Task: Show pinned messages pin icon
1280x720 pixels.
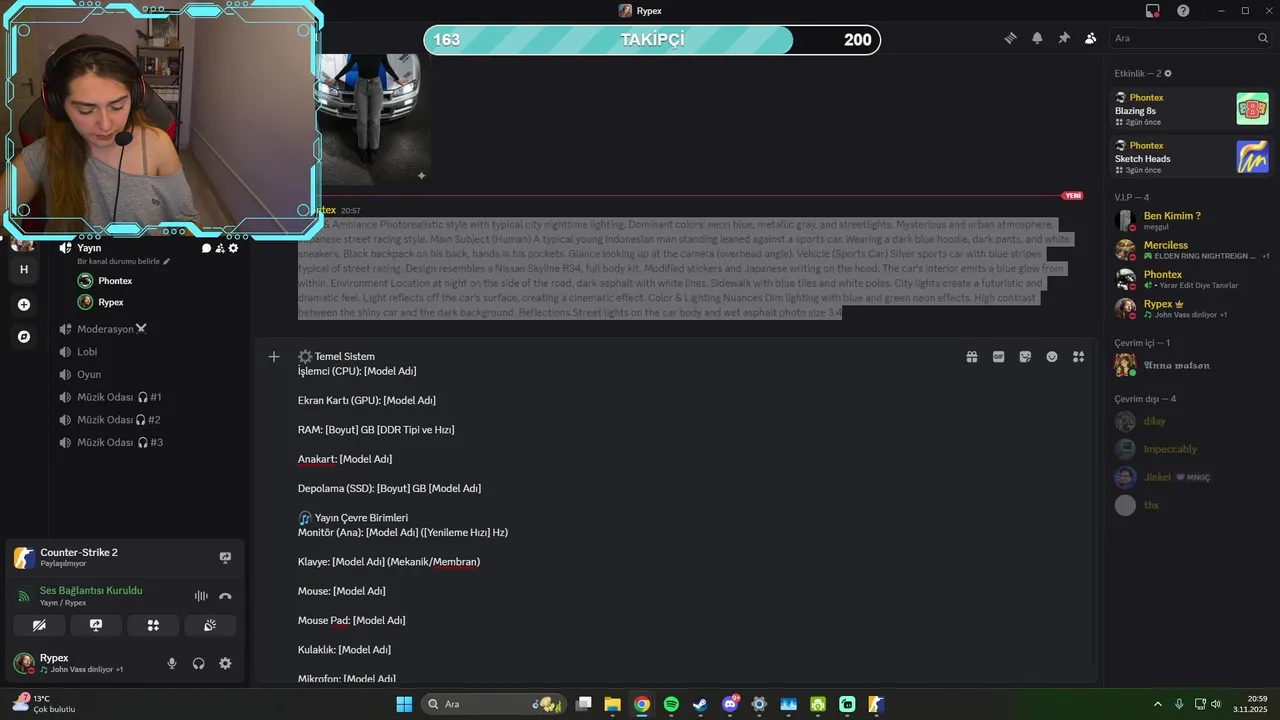Action: pos(1064,38)
